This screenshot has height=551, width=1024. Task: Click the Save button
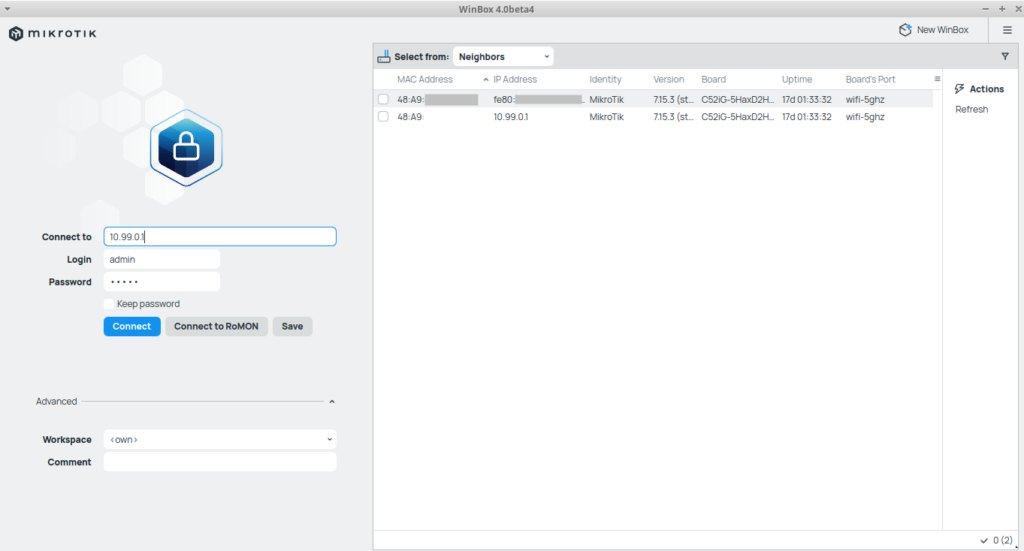click(x=292, y=326)
